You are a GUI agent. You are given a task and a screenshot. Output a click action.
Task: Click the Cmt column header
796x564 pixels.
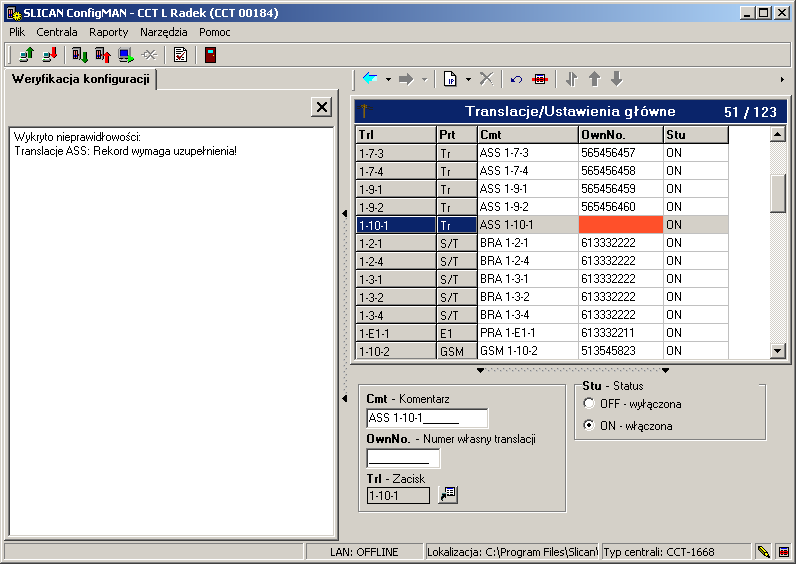pos(527,135)
